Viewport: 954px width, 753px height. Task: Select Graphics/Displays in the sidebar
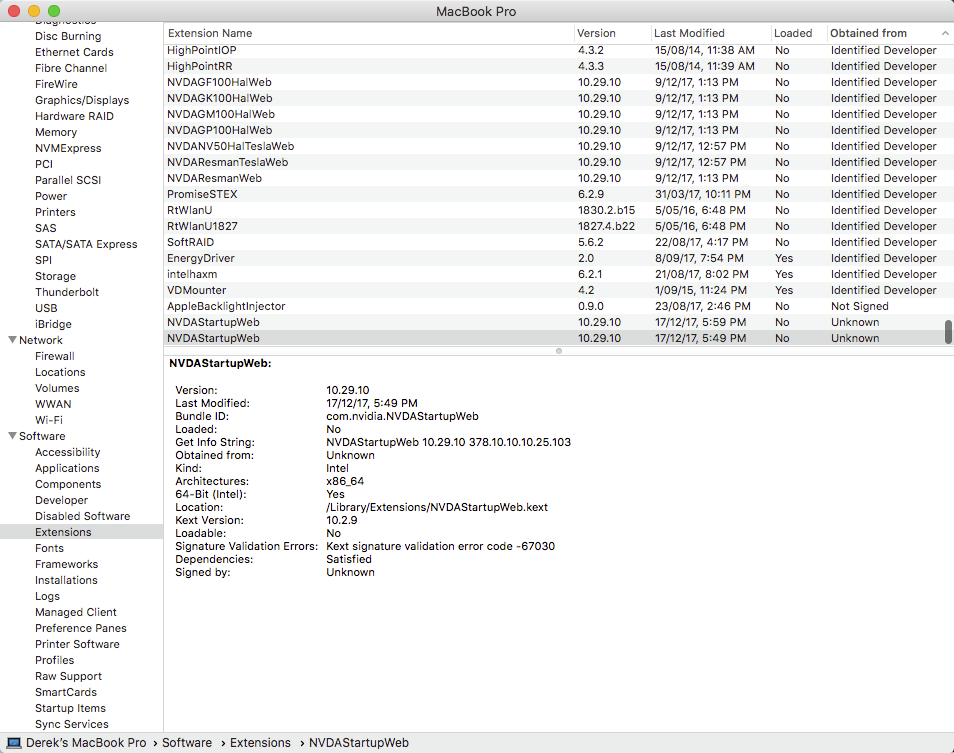pos(82,100)
